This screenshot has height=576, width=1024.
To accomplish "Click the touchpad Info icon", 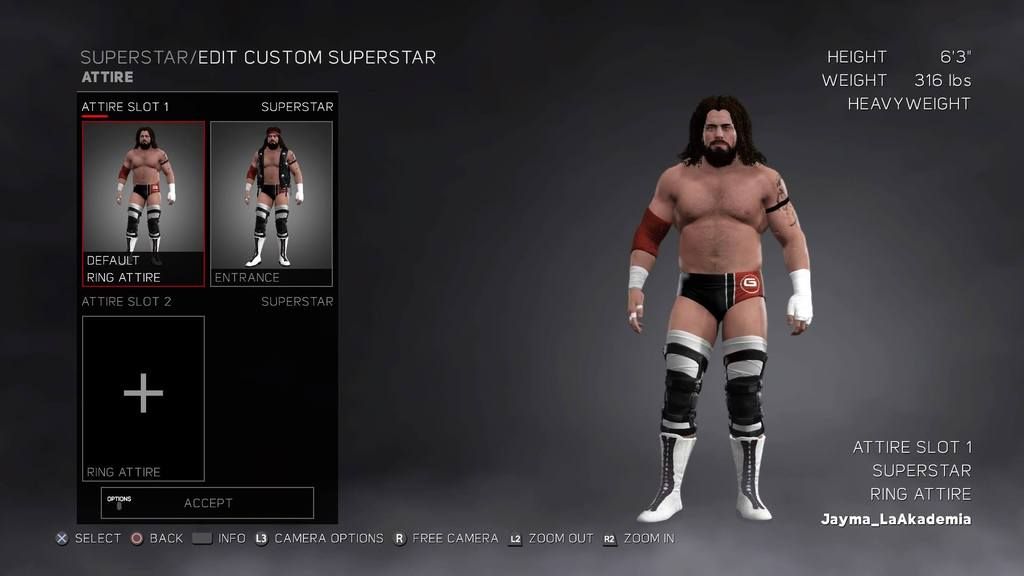I will click(x=202, y=539).
